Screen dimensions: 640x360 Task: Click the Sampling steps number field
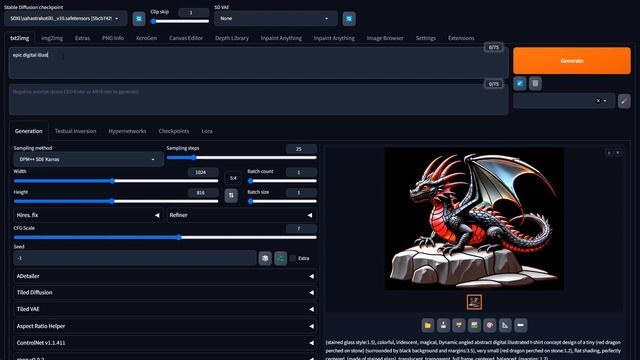pos(301,149)
